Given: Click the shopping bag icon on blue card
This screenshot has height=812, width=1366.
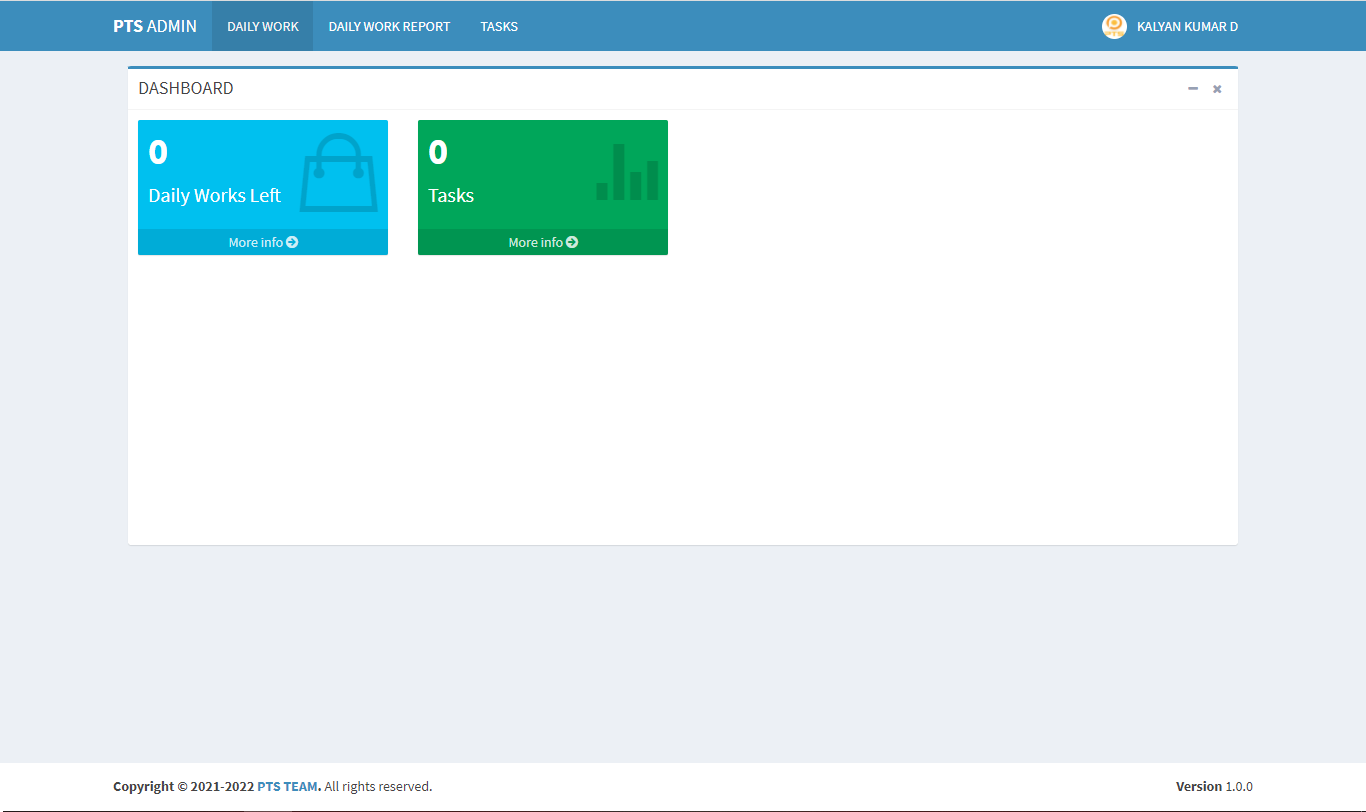Looking at the screenshot, I should coord(339,173).
